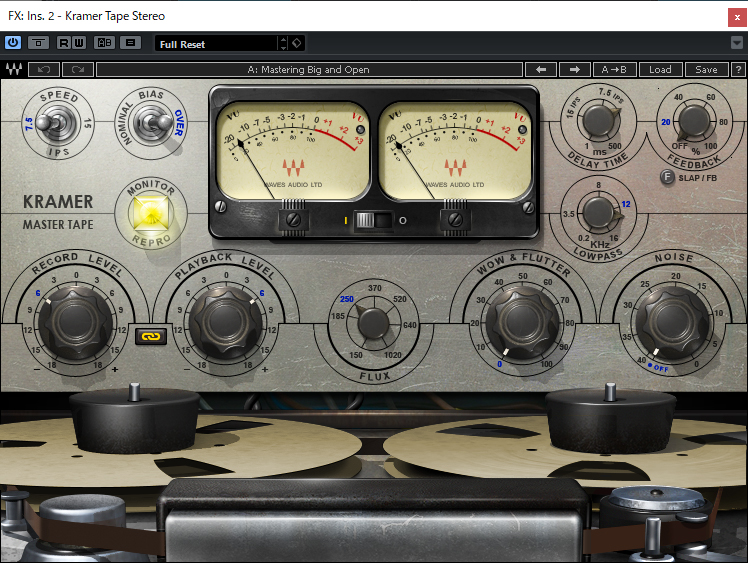Screen dimensions: 748x563
Task: Select 1020 on Flux dial
Action: (x=393, y=355)
